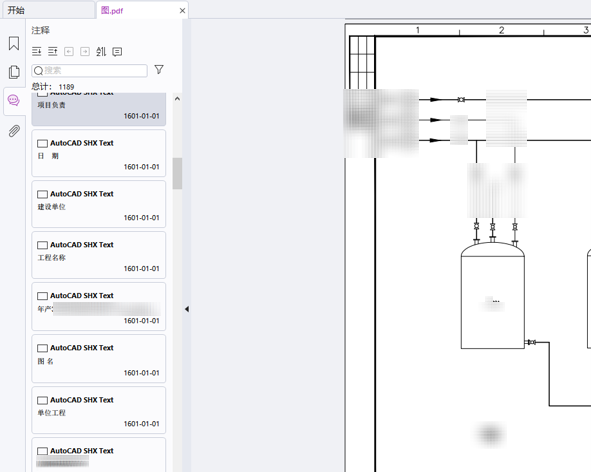Viewport: 591px width, 472px height.
Task: Click the column number 2 on the drawing border
Action: coord(501,30)
